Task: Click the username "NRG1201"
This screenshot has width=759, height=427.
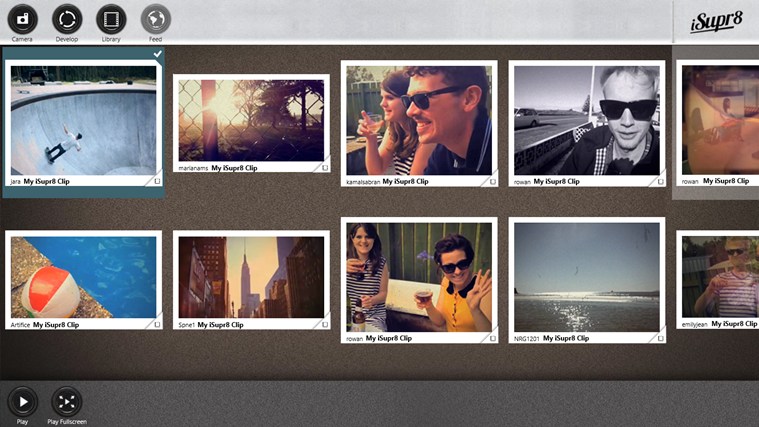Action: pyautogui.click(x=527, y=338)
